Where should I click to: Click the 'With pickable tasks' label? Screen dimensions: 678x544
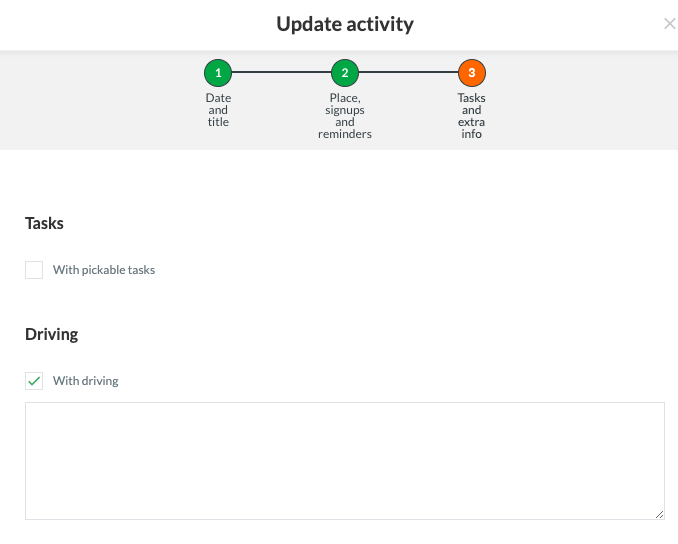[x=104, y=270]
